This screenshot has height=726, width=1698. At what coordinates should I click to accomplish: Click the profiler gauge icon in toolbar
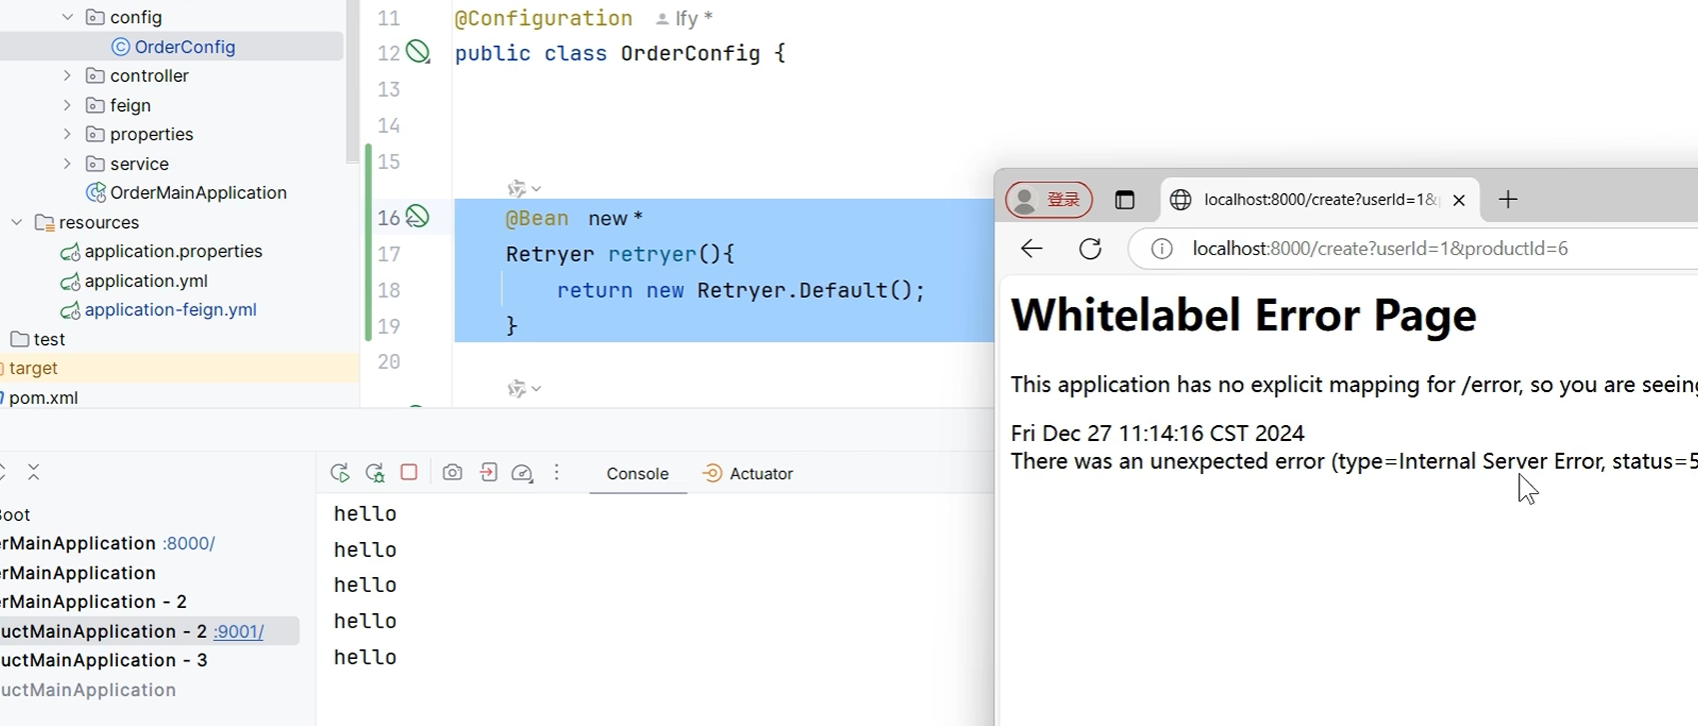522,473
